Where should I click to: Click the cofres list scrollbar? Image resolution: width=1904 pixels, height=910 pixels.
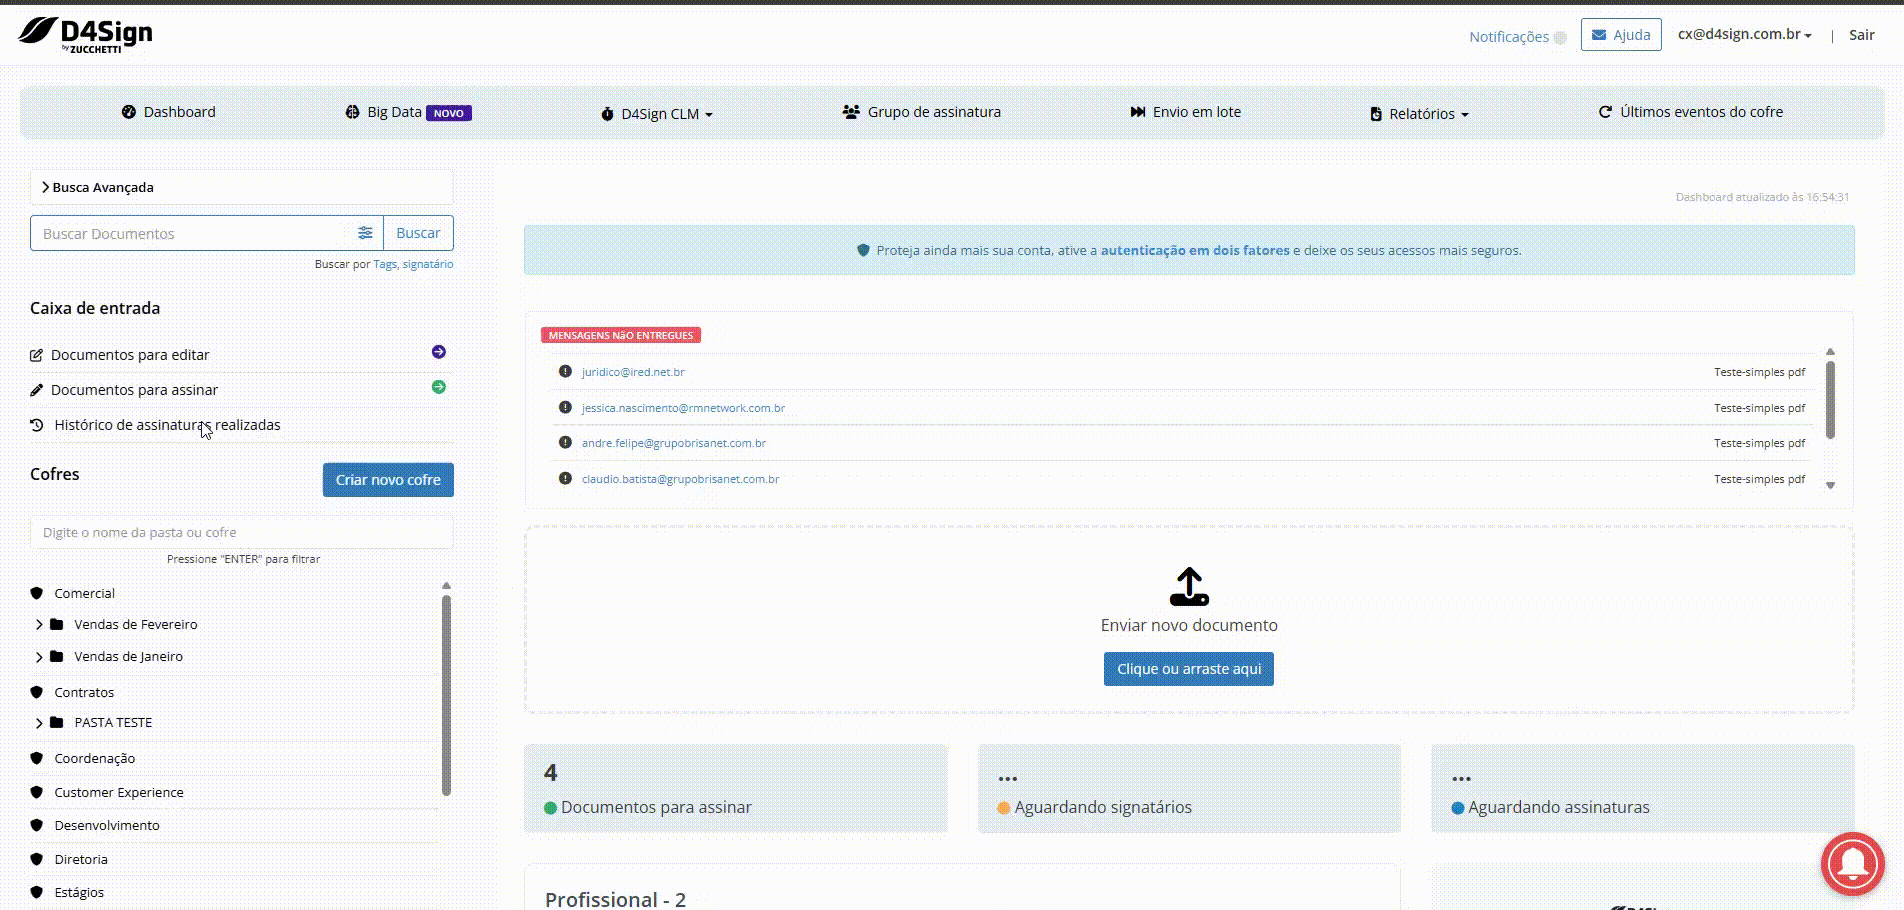446,695
